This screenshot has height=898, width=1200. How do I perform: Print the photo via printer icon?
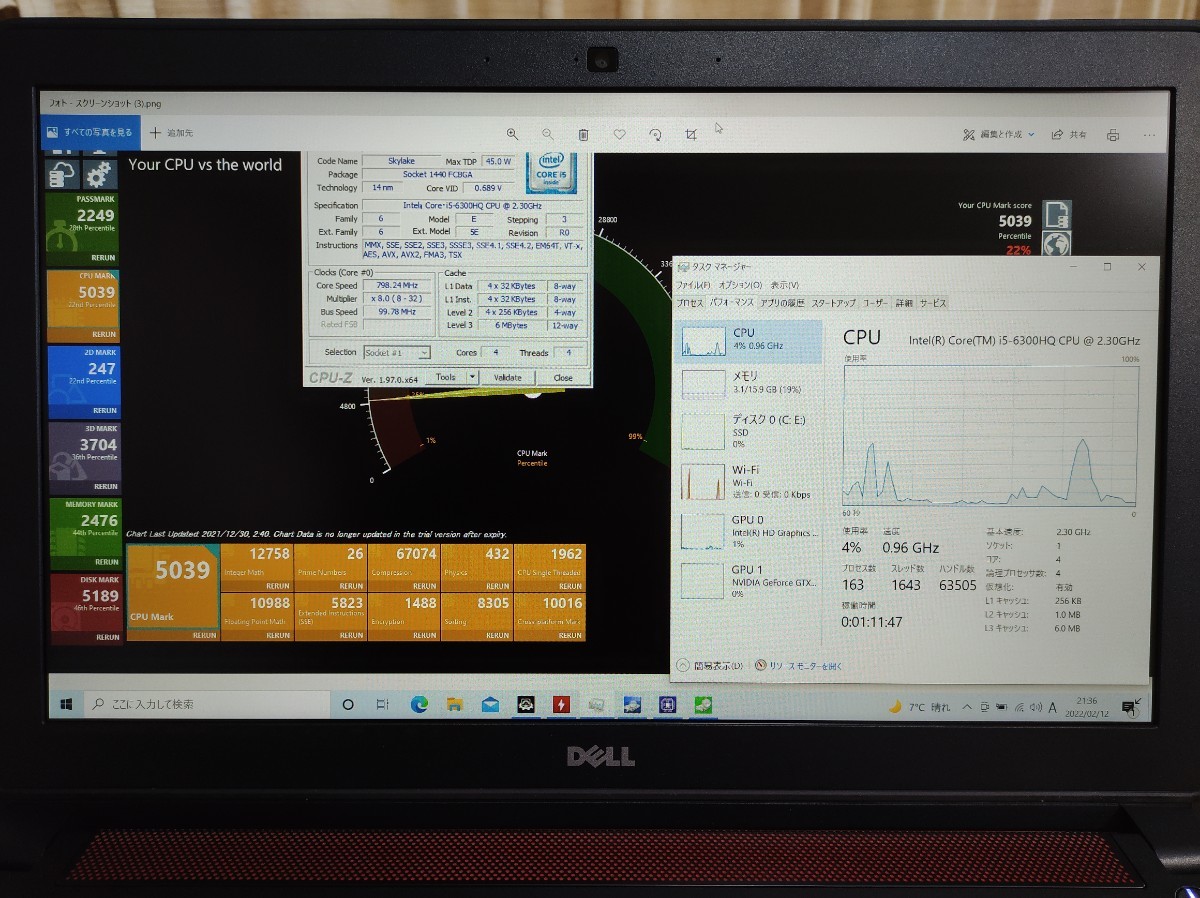tap(1113, 135)
